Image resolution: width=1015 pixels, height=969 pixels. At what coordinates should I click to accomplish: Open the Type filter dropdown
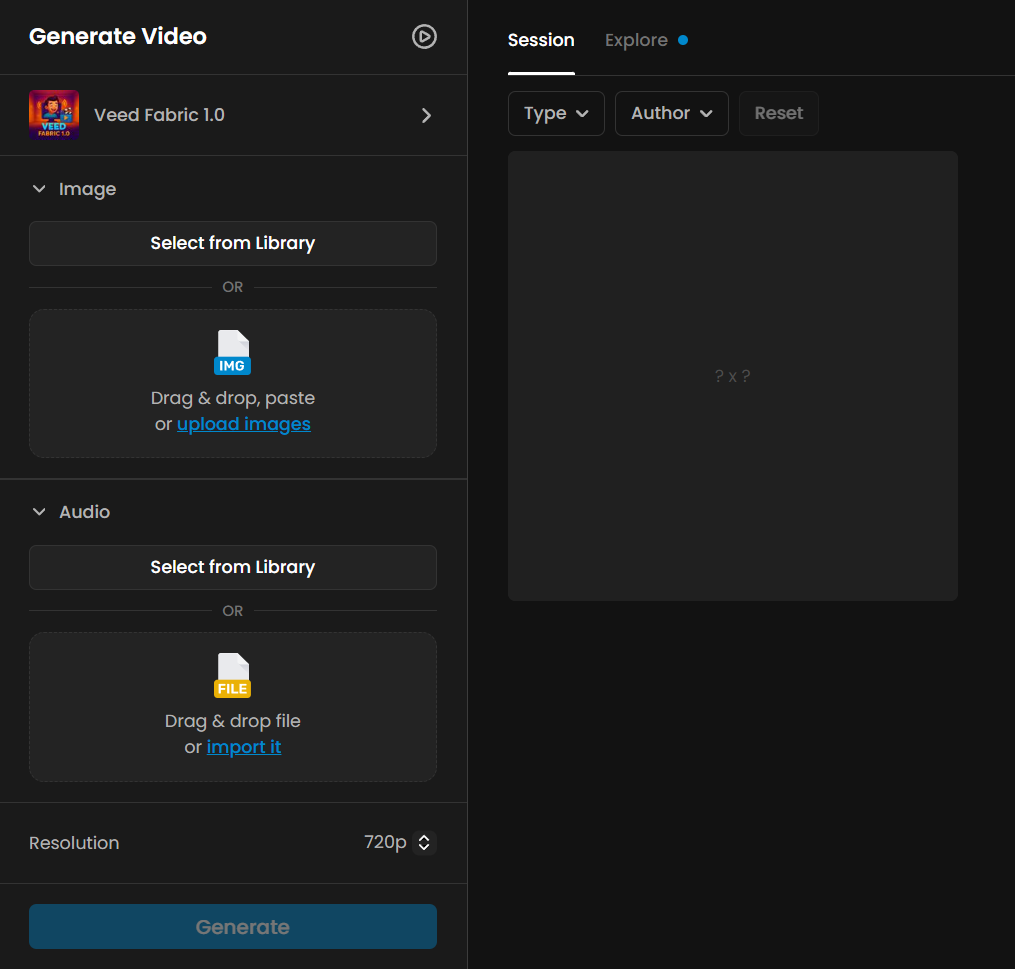[556, 113]
